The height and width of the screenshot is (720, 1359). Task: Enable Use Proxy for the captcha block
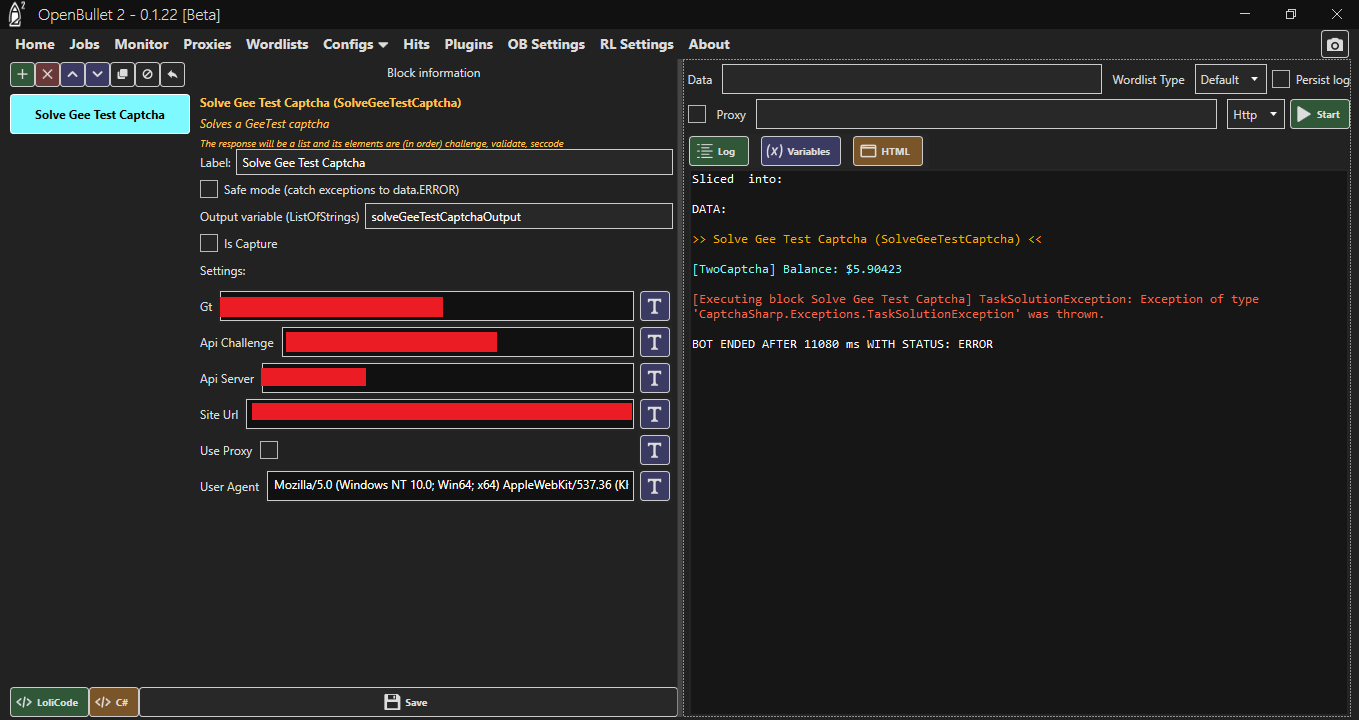click(x=268, y=450)
